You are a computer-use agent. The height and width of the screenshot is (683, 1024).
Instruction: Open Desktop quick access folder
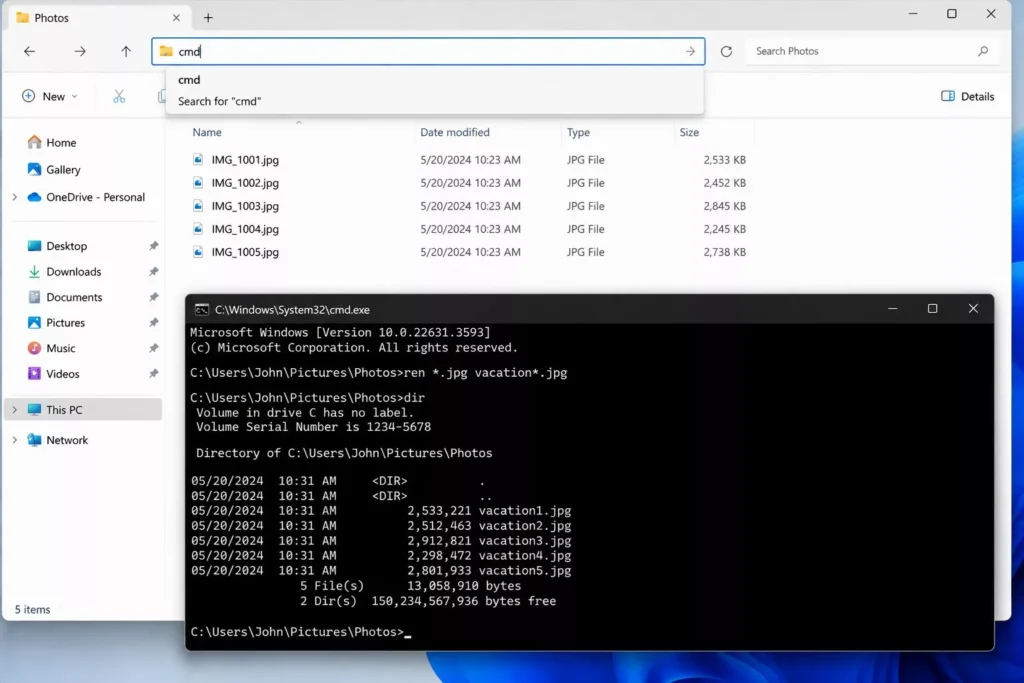click(x=57, y=246)
